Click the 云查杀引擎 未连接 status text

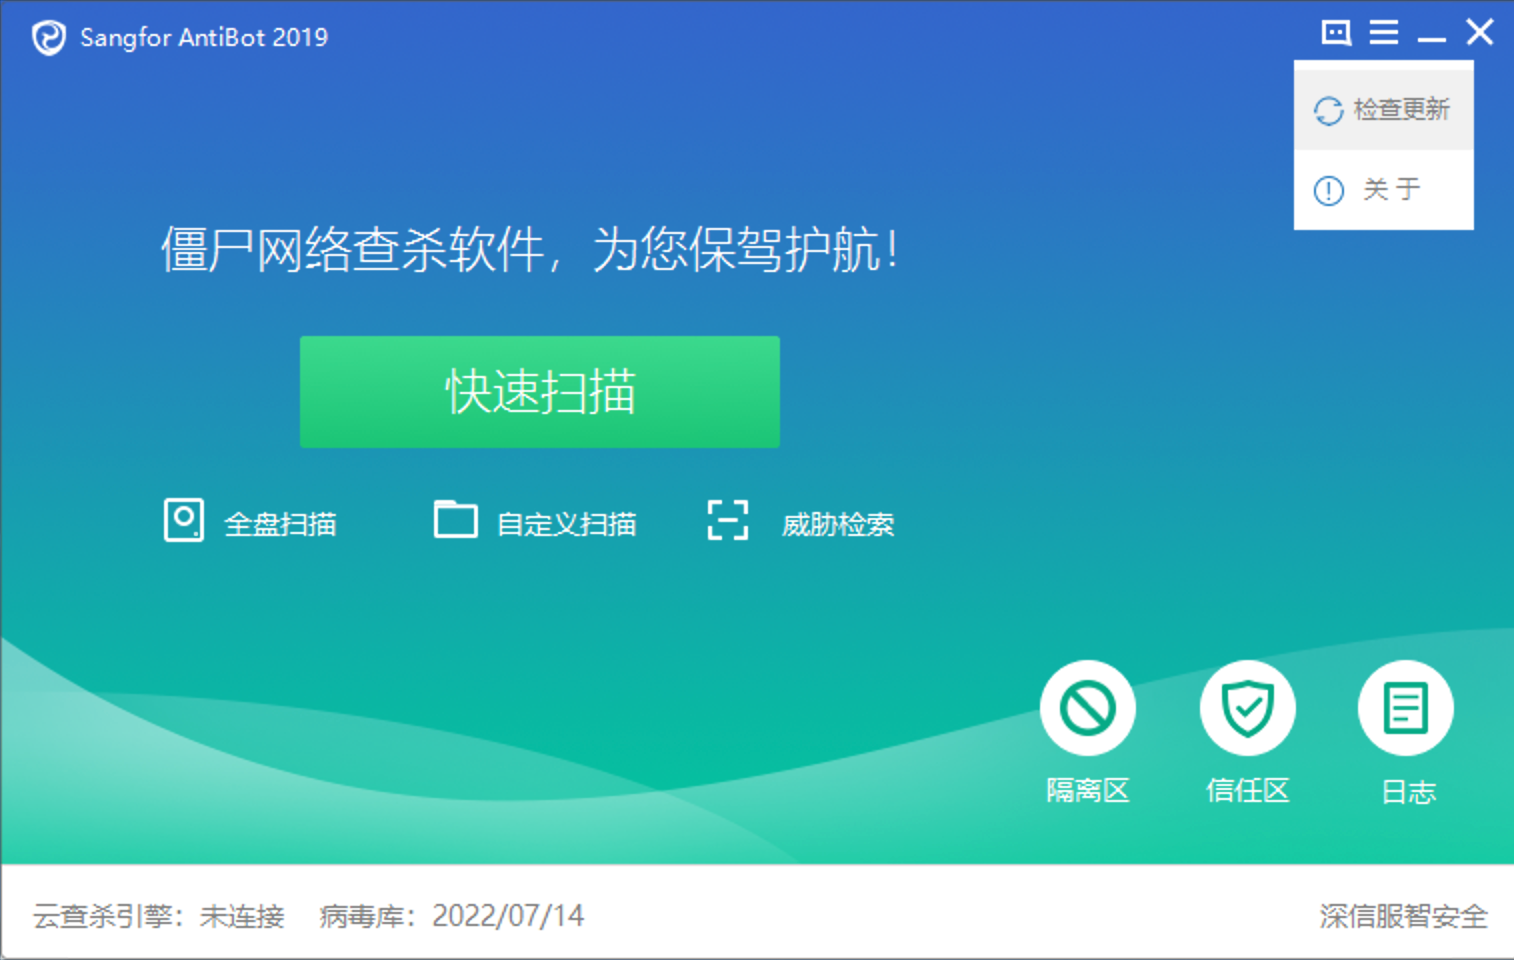(x=159, y=916)
